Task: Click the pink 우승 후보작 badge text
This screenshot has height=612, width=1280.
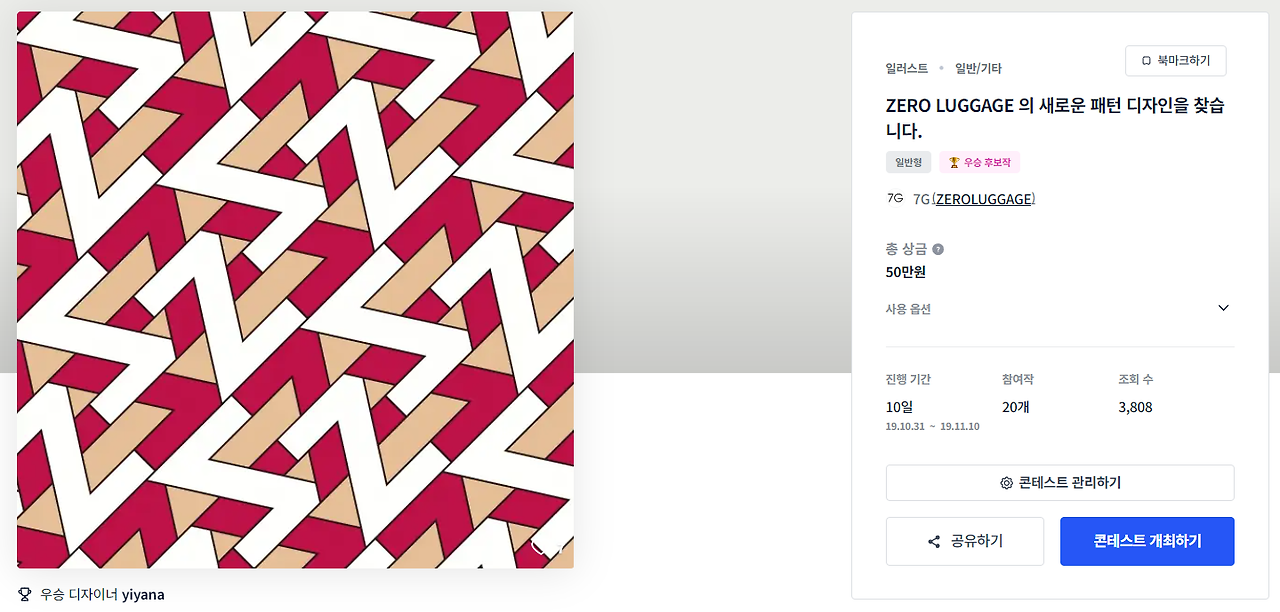Action: pyautogui.click(x=988, y=162)
